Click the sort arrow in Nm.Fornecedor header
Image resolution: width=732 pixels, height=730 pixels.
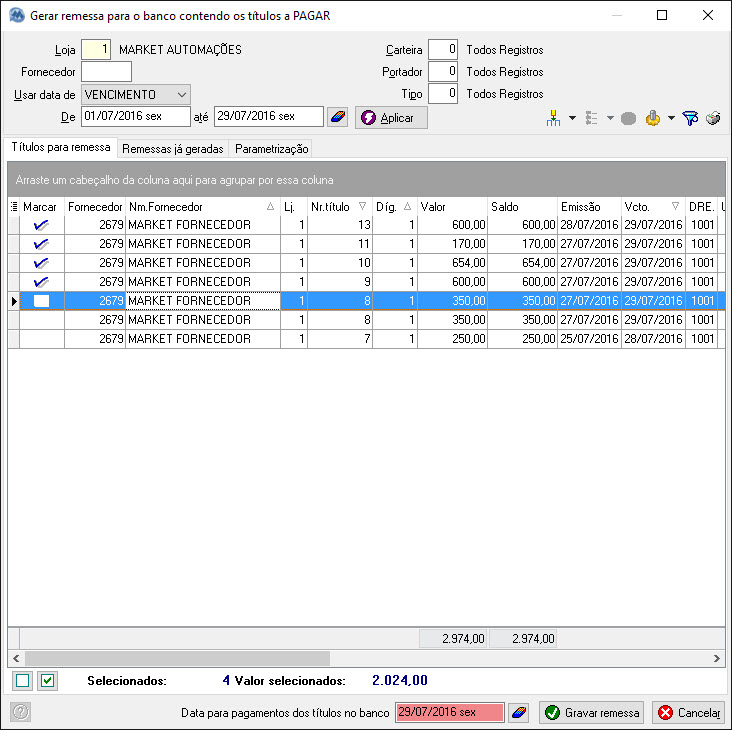point(270,206)
